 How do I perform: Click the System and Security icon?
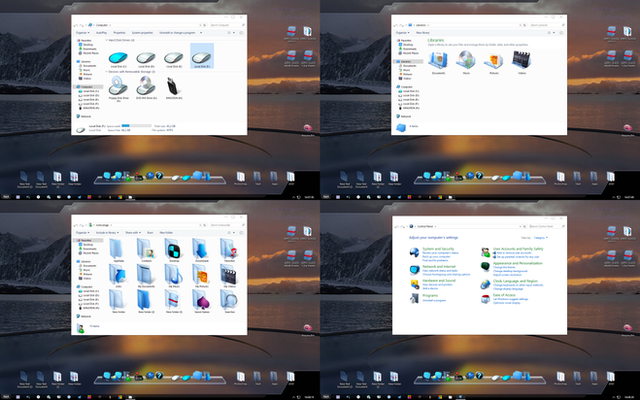pos(414,252)
